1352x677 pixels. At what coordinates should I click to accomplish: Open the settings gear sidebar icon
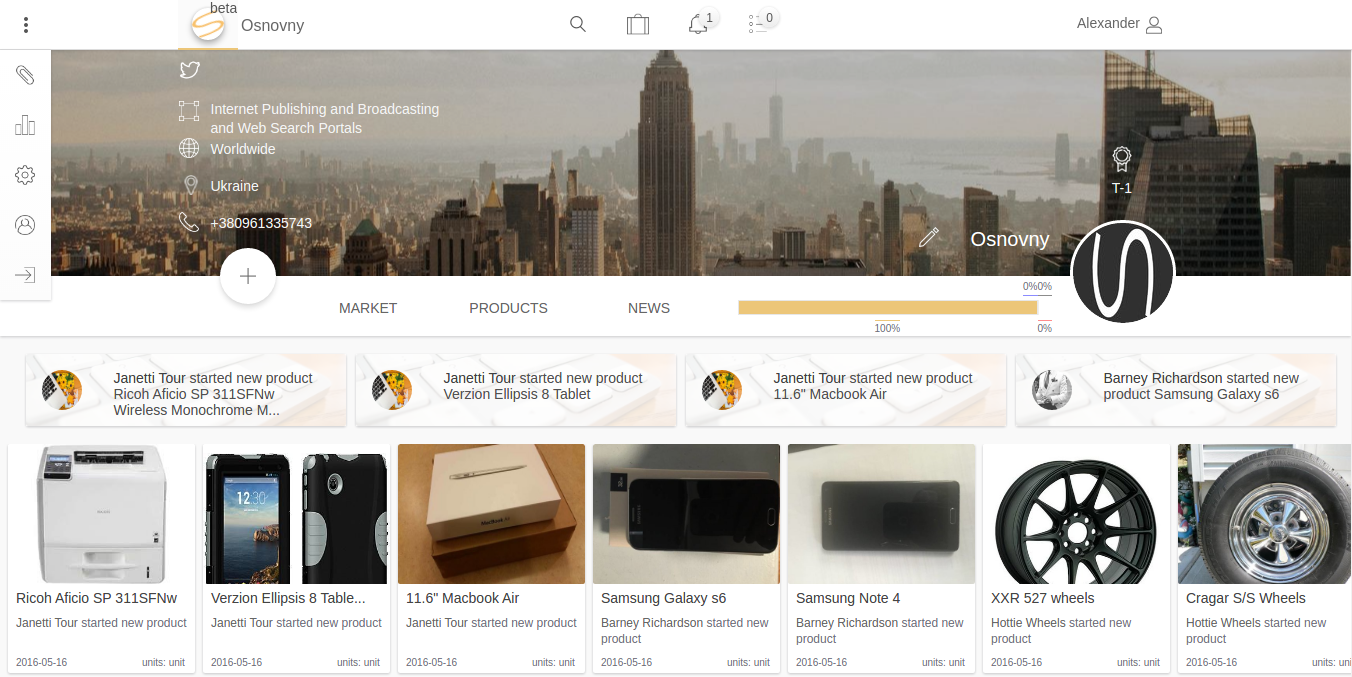25,175
